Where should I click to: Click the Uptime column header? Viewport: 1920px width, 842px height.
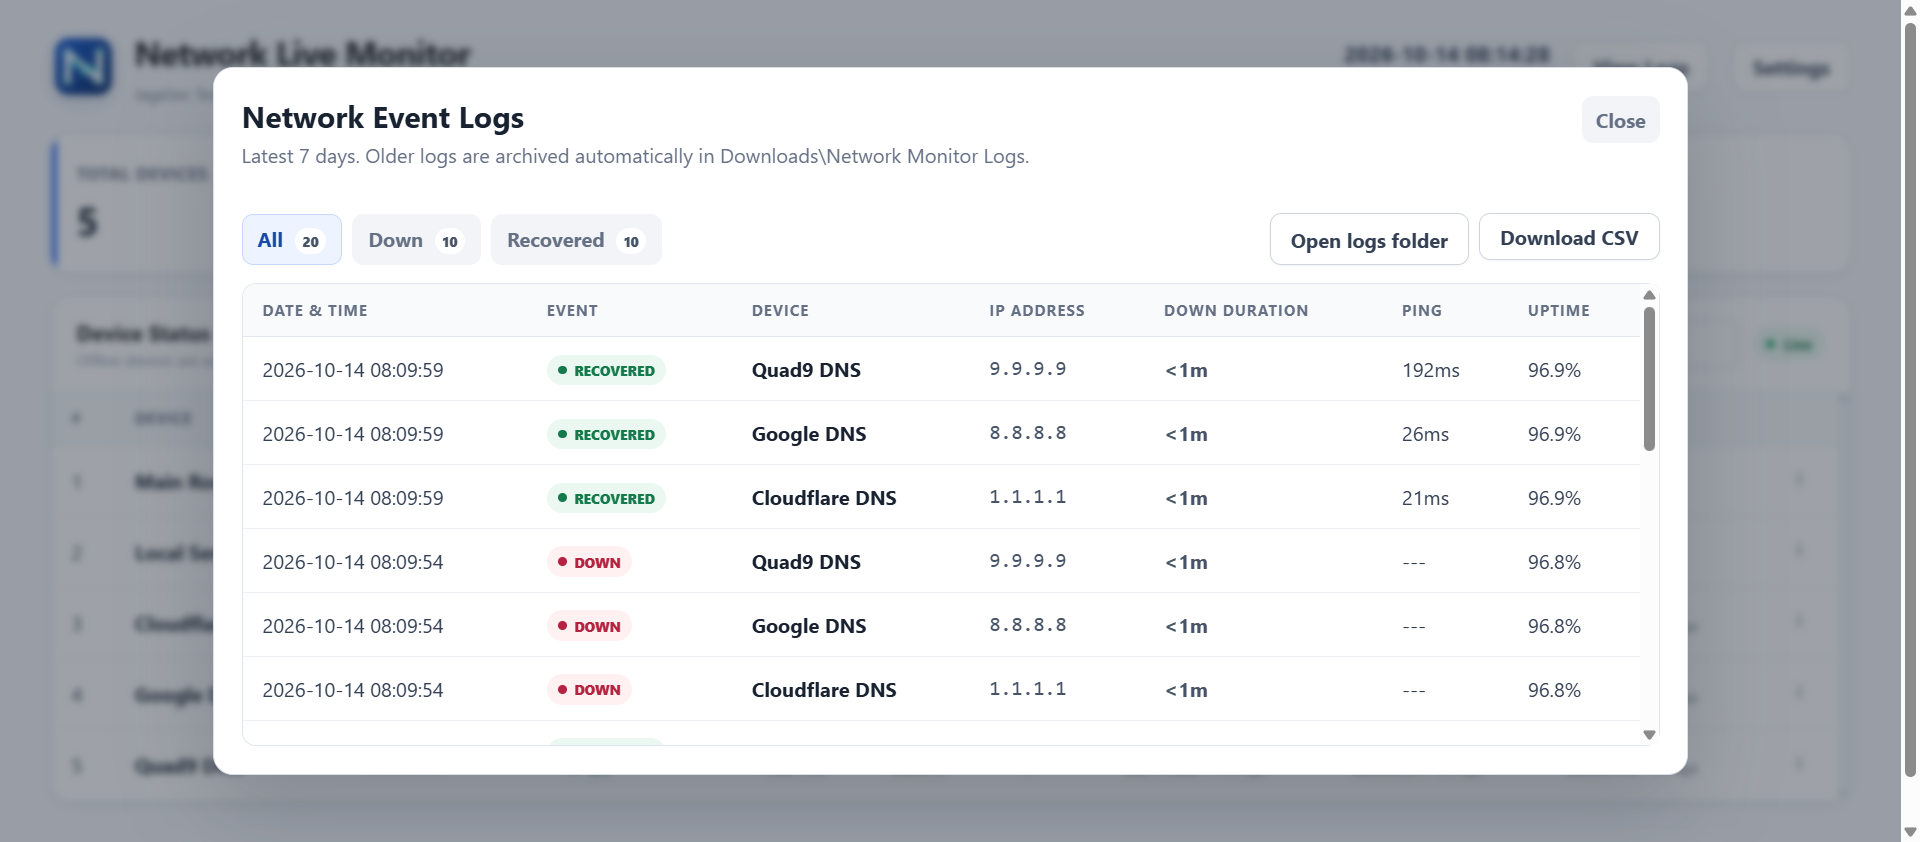[x=1559, y=311]
